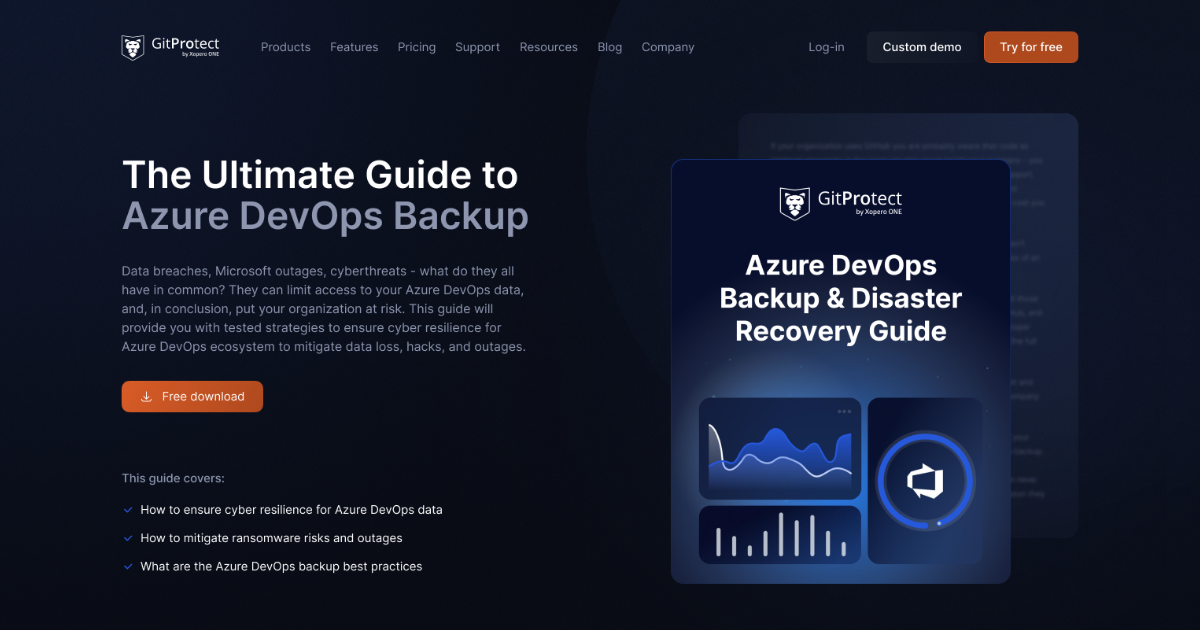Open the Products dropdown menu
The image size is (1200, 630).
click(285, 47)
